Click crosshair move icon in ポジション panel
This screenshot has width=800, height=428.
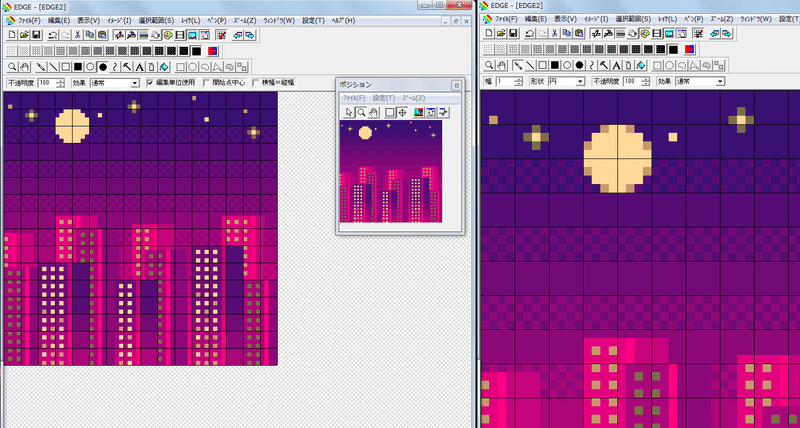click(402, 113)
